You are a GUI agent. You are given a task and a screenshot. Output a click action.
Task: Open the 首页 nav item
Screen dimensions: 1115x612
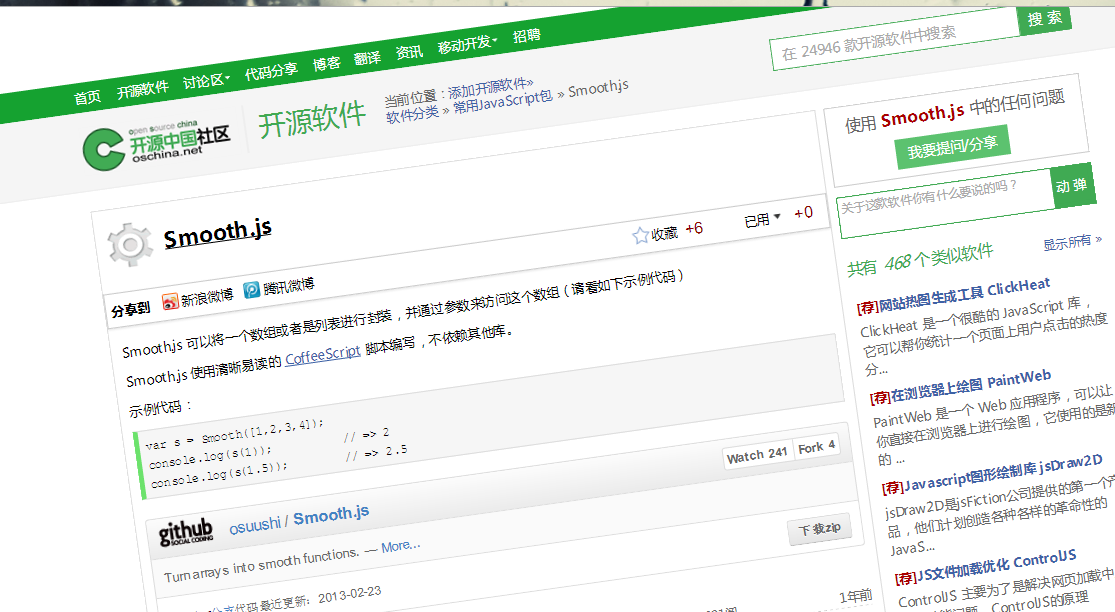click(87, 97)
